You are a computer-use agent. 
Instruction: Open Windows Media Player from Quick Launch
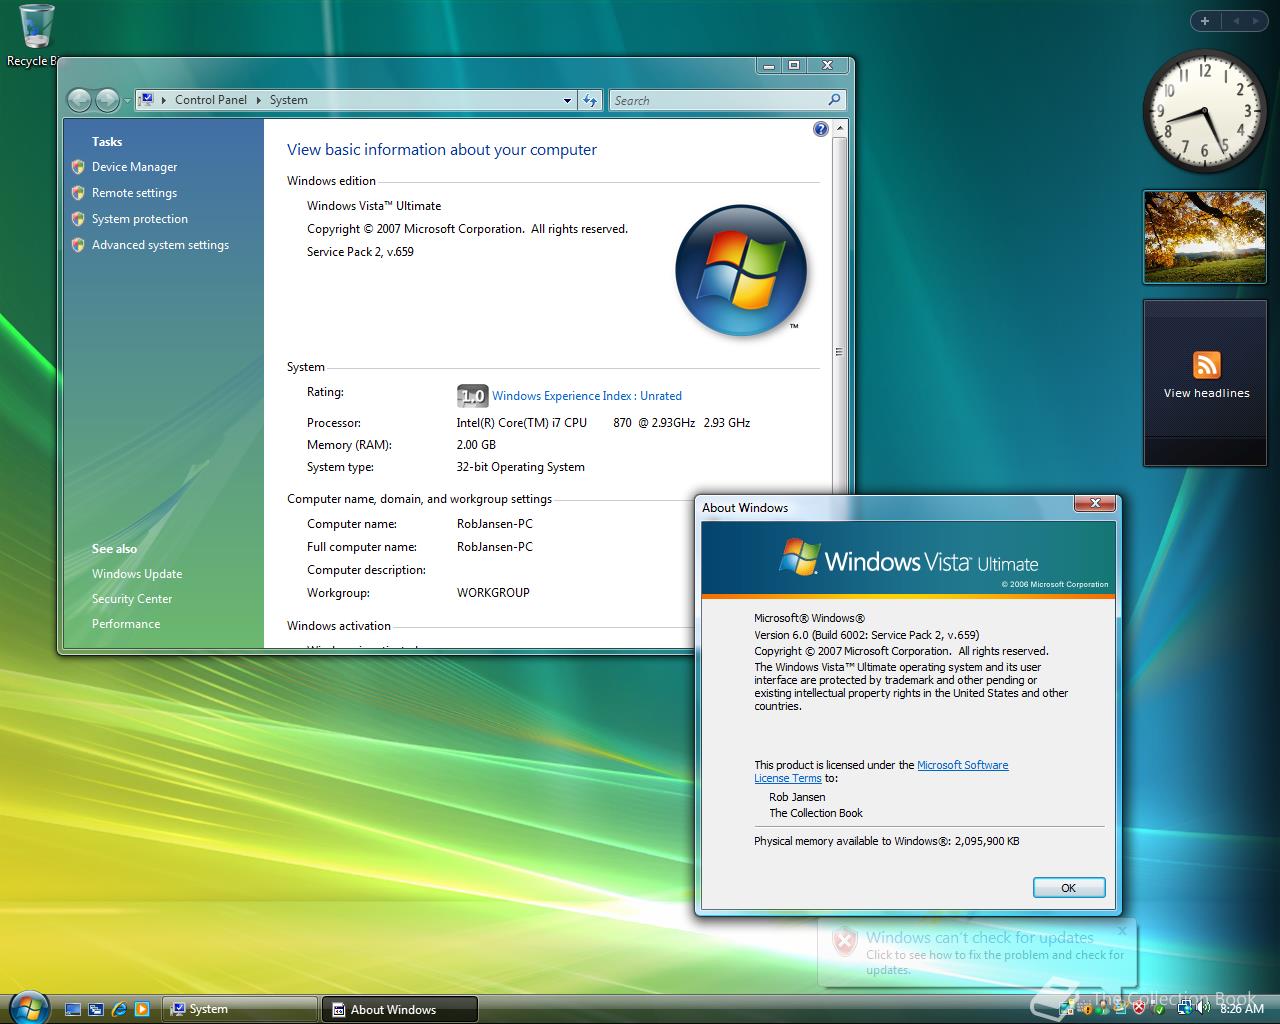[142, 1008]
